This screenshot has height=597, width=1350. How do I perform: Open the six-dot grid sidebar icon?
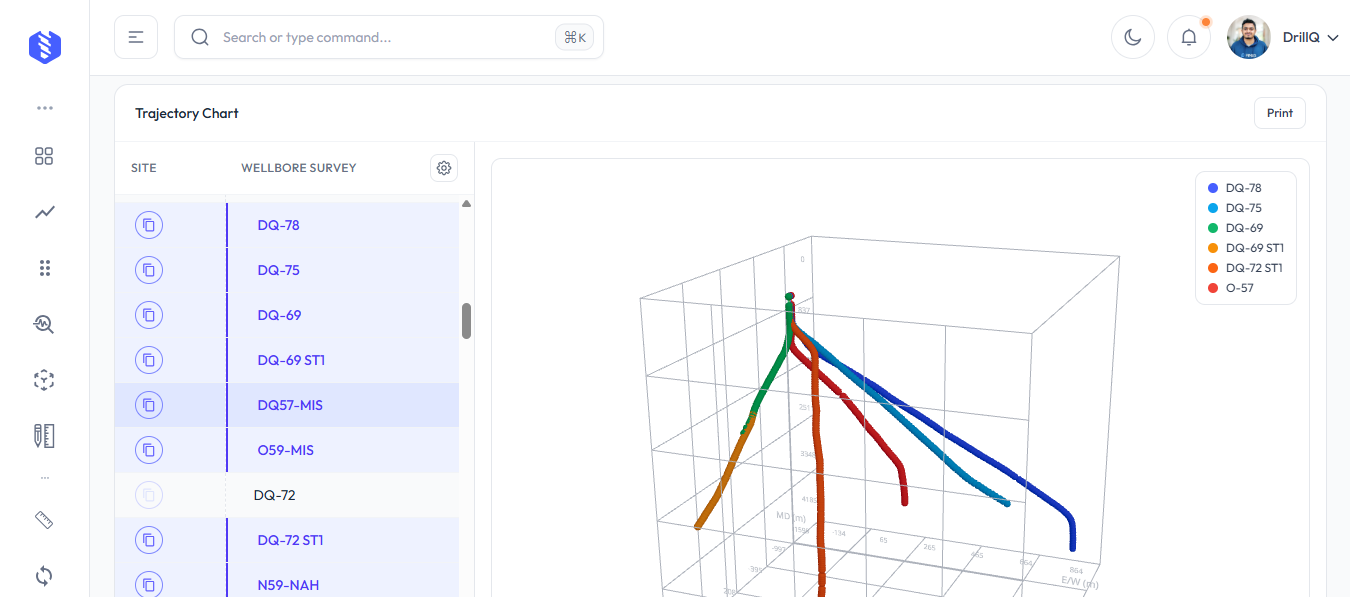(44, 268)
